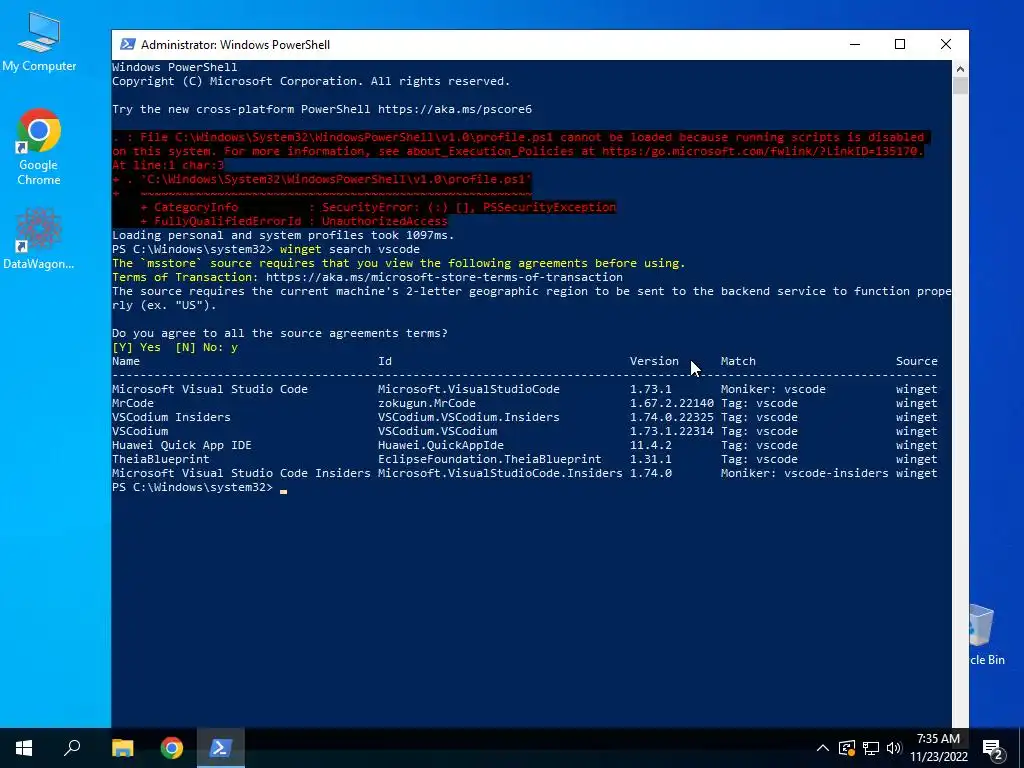Click the VSCodium.VSCodium.Insiders Id text
The height and width of the screenshot is (768, 1024).
[468, 417]
